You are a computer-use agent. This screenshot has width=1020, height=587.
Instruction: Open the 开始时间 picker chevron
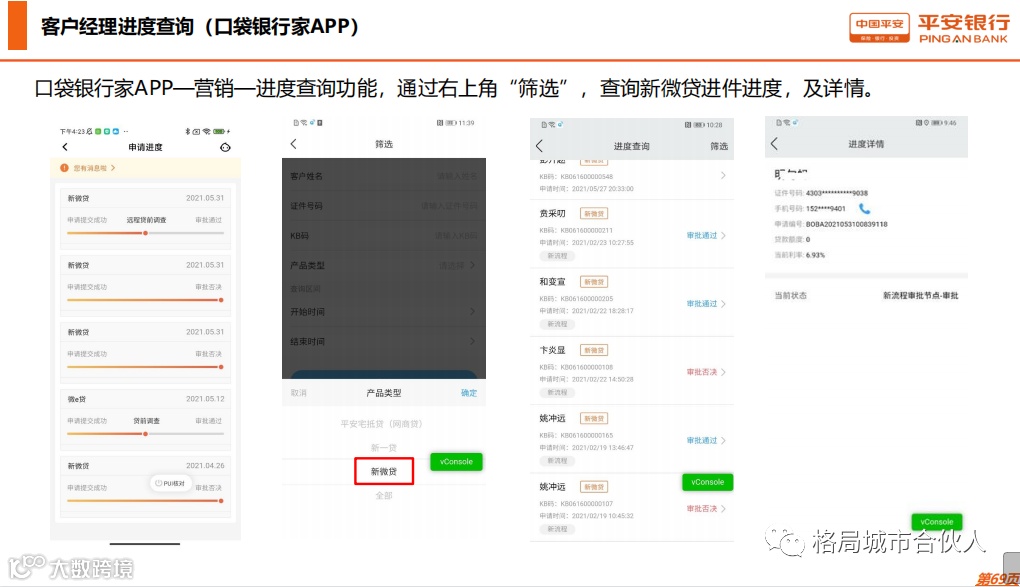point(472,312)
